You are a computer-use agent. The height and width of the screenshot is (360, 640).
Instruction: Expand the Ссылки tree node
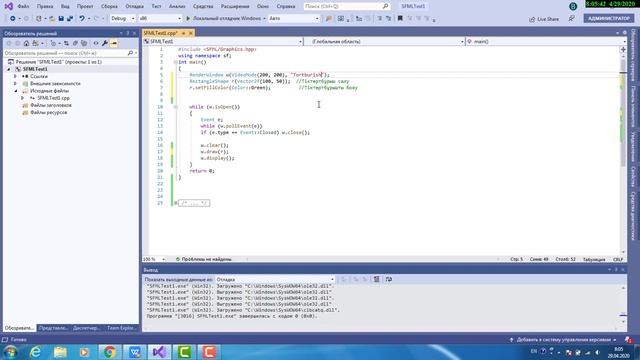15,76
